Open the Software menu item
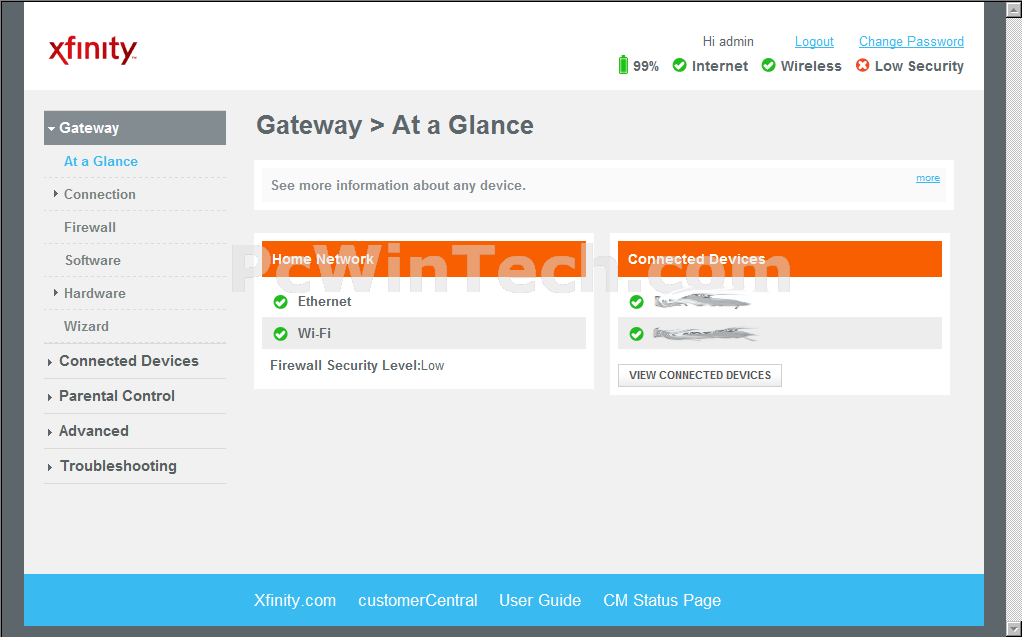The image size is (1022, 637). 93,260
